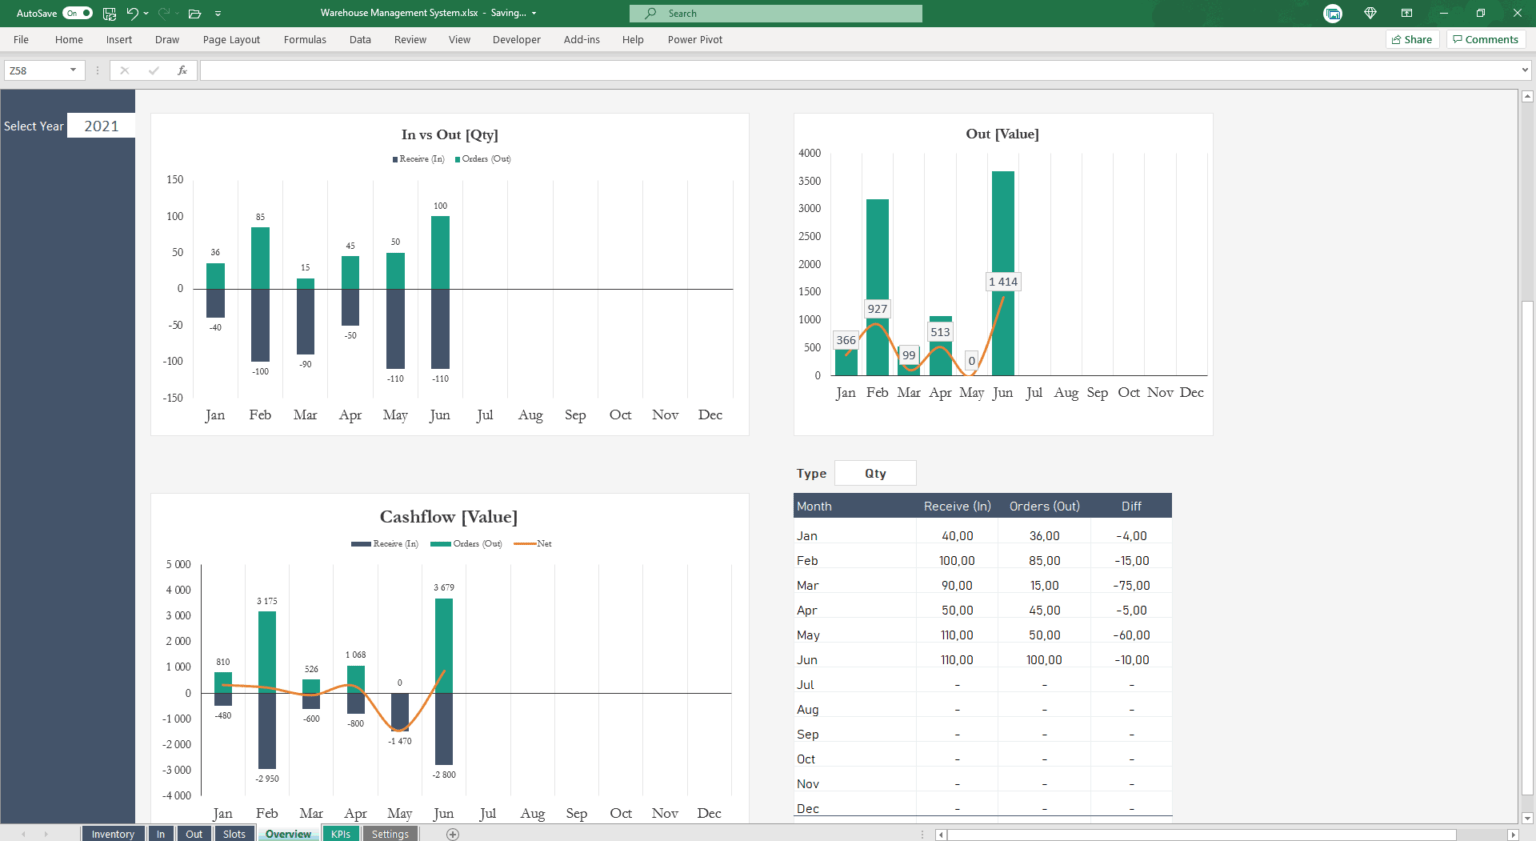Click the Insert Function (fx) icon

pyautogui.click(x=182, y=70)
